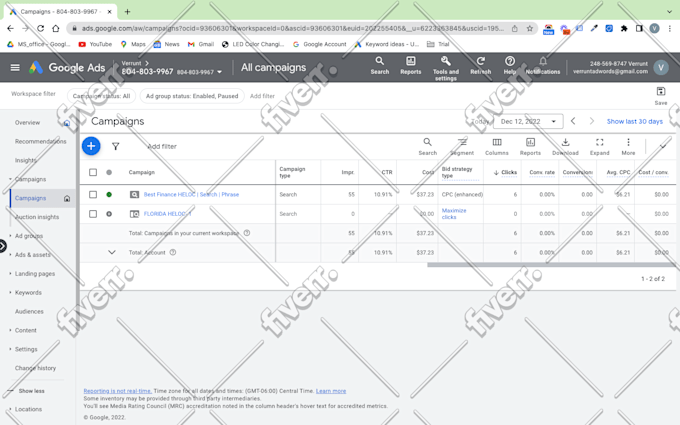The width and height of the screenshot is (680, 425).
Task: Reload the browser page
Action: pyautogui.click(x=40, y=28)
